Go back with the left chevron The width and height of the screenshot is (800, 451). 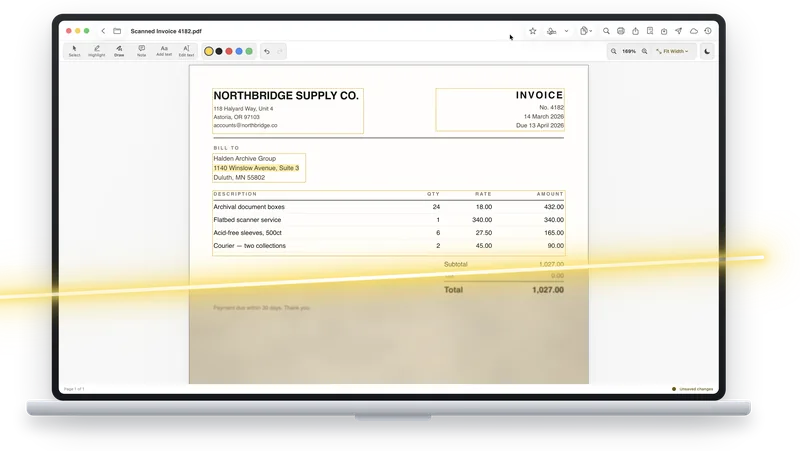pos(103,31)
